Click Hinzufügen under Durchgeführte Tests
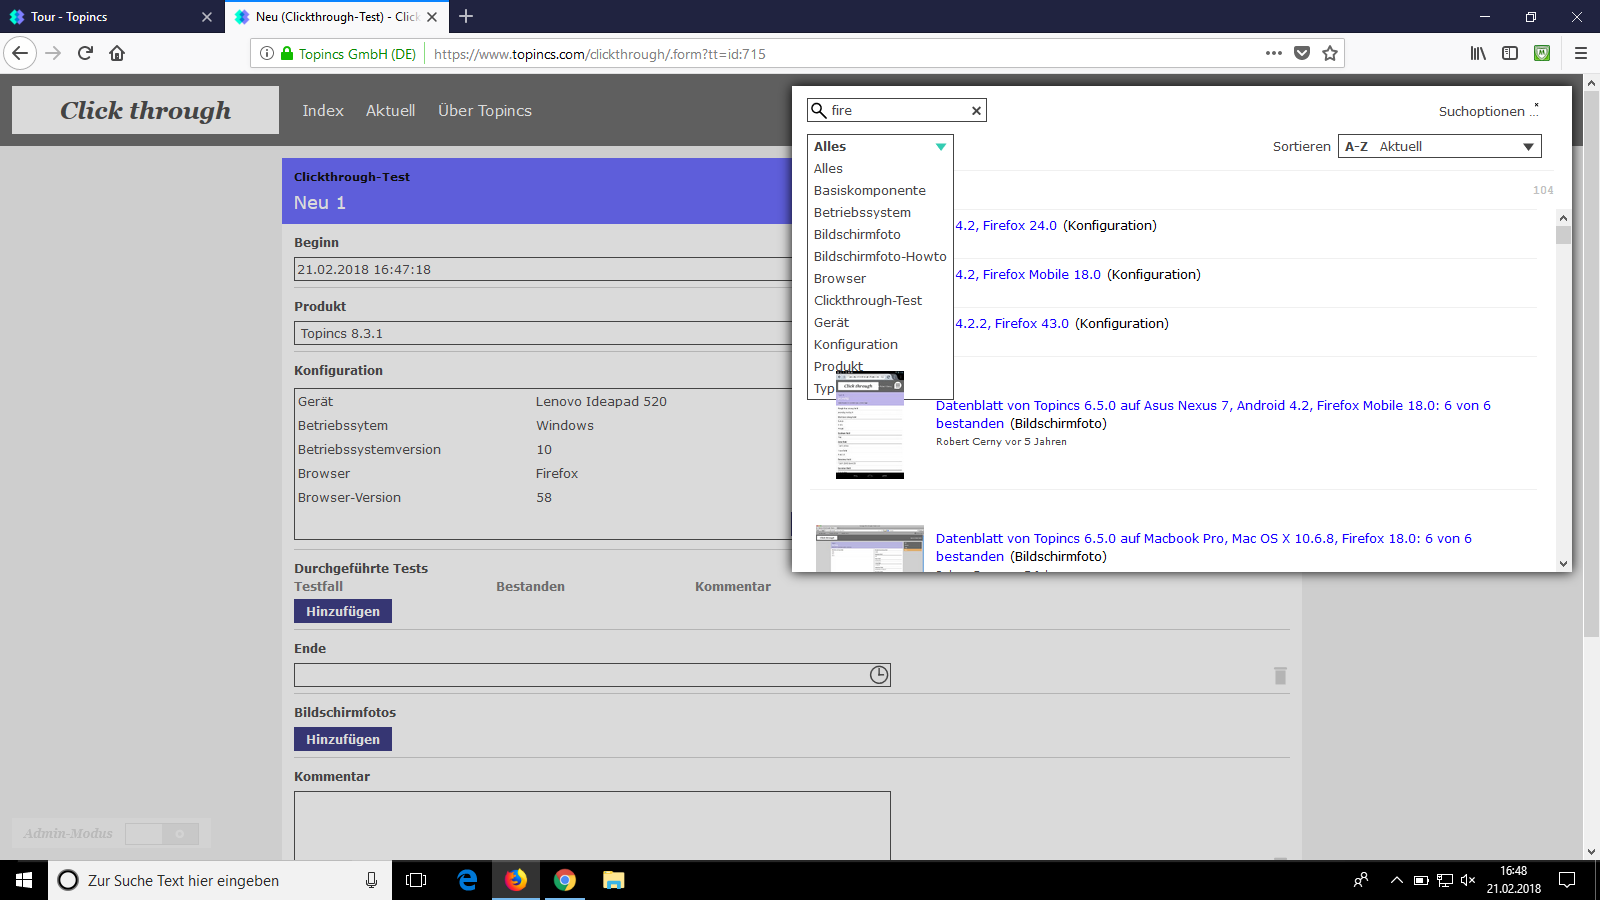Screen dimensions: 1600x900 342,611
